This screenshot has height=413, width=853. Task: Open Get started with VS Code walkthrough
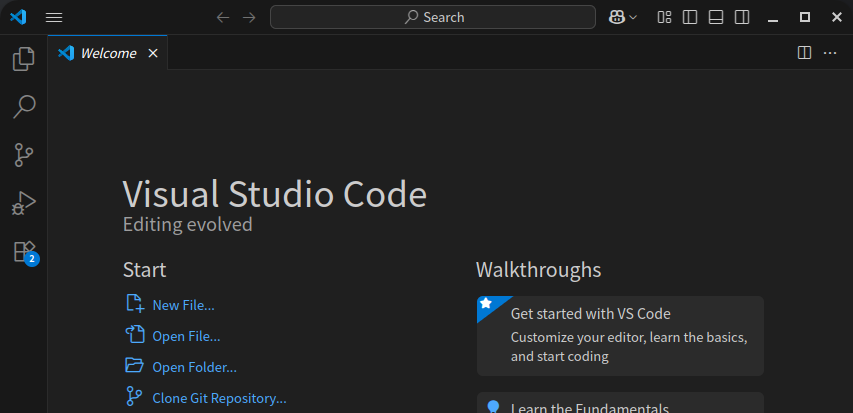pyautogui.click(x=620, y=336)
